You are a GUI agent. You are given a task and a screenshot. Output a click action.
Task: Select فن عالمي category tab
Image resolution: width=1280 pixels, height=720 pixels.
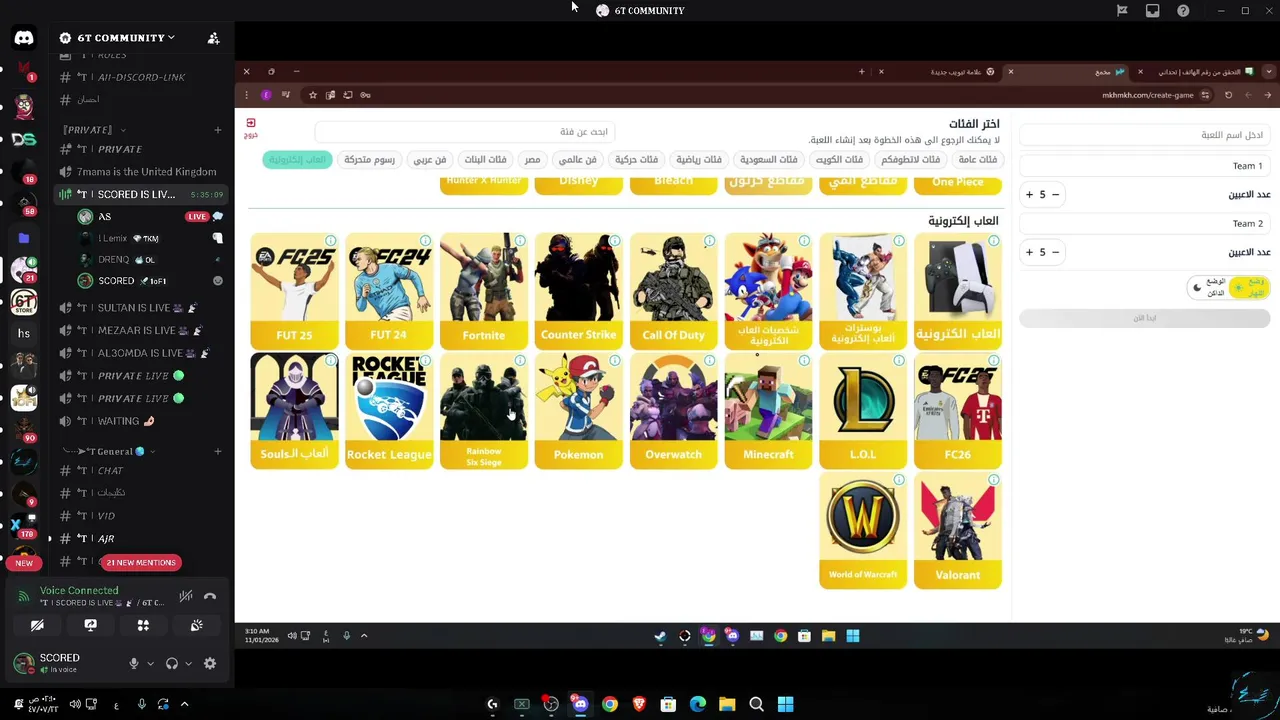(577, 160)
